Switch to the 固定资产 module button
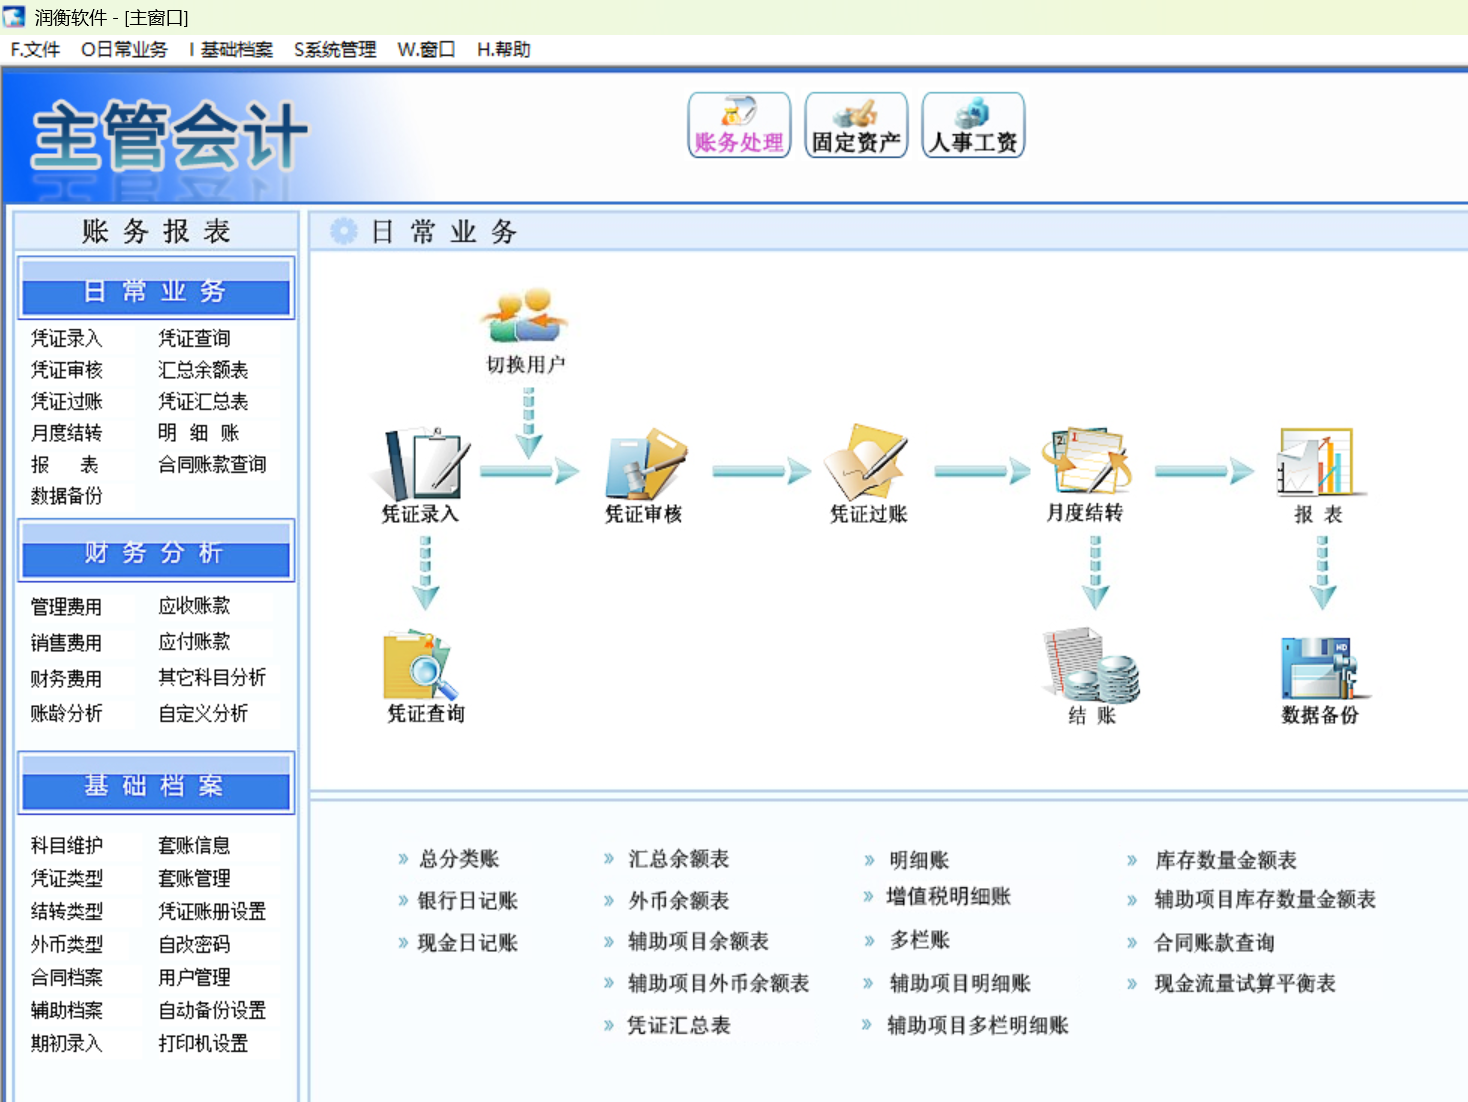 coord(856,125)
